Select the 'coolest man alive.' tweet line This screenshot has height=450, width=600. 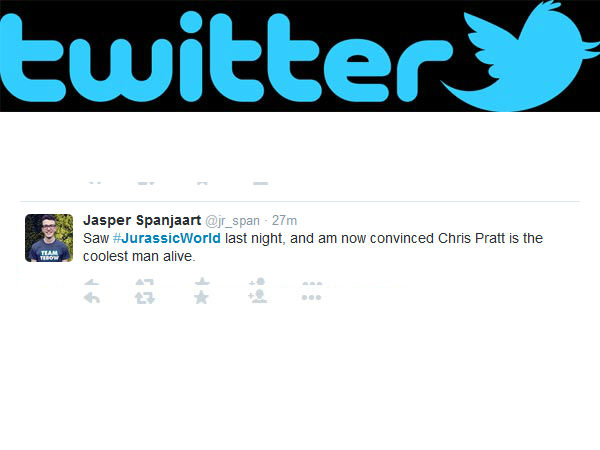[x=139, y=256]
